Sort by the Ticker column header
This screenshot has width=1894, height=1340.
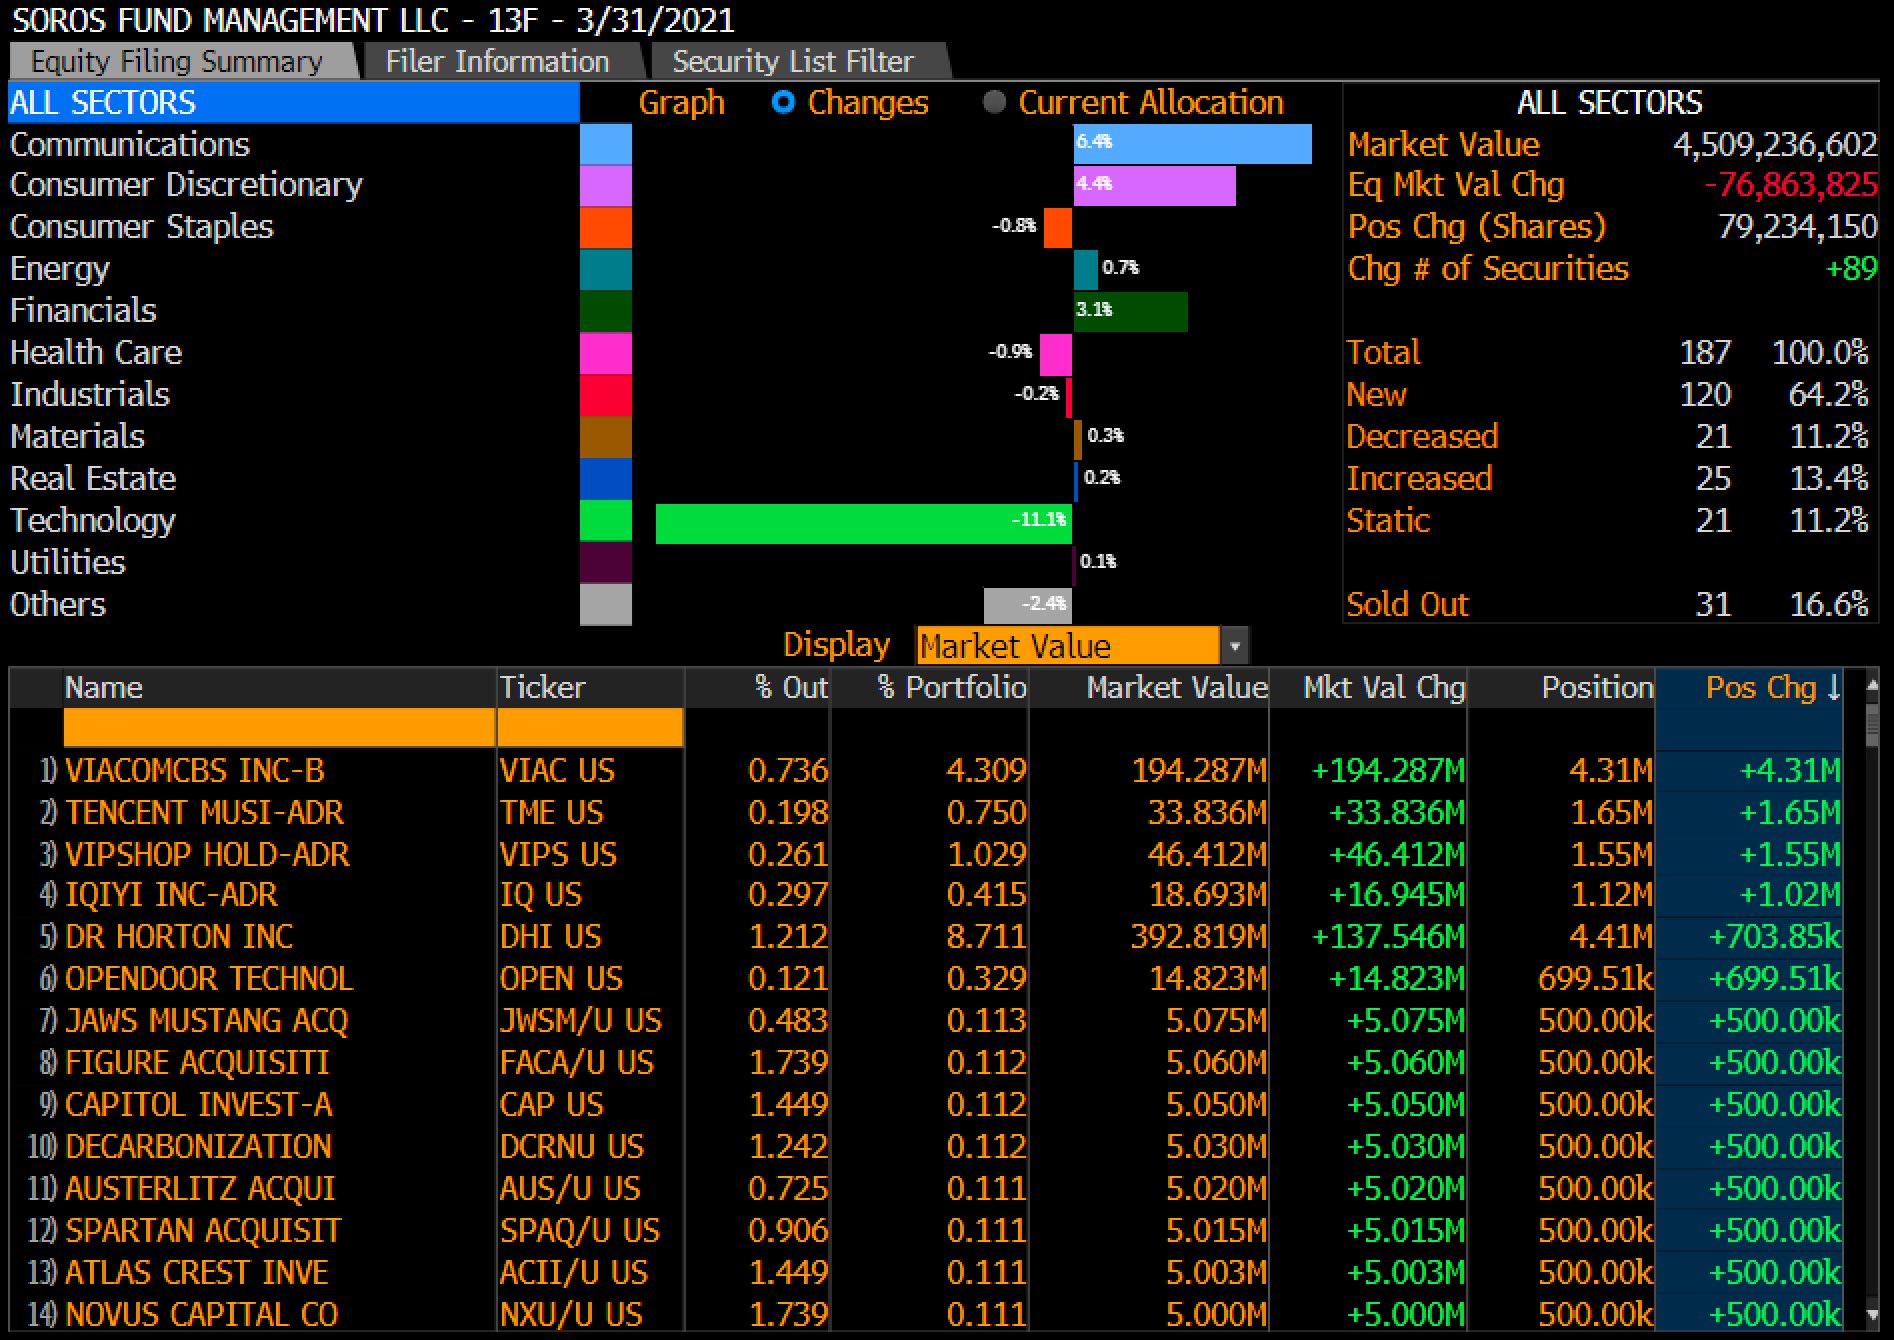[x=591, y=687]
